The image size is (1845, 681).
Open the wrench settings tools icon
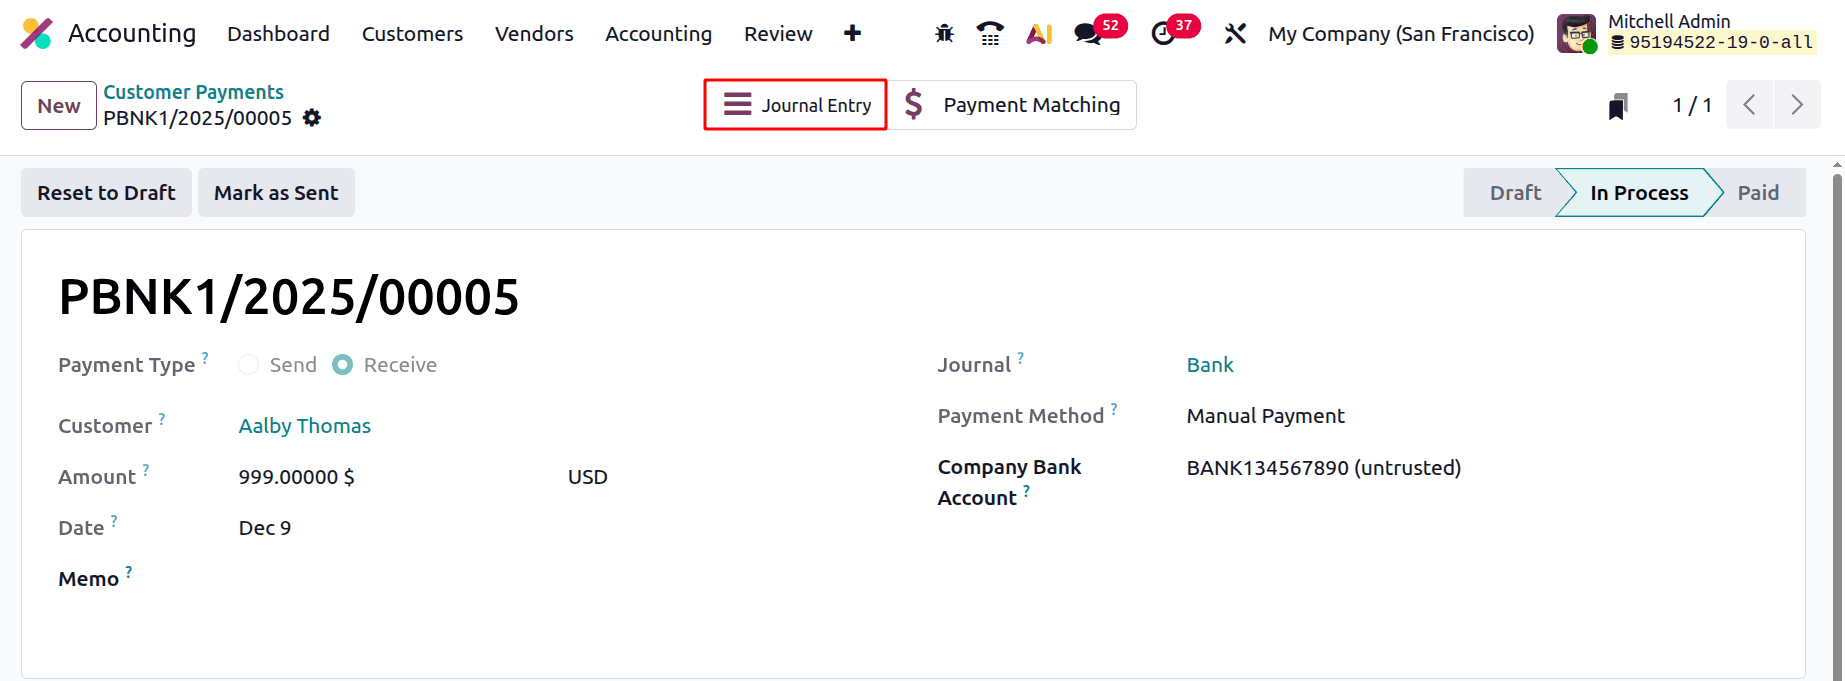[1235, 34]
